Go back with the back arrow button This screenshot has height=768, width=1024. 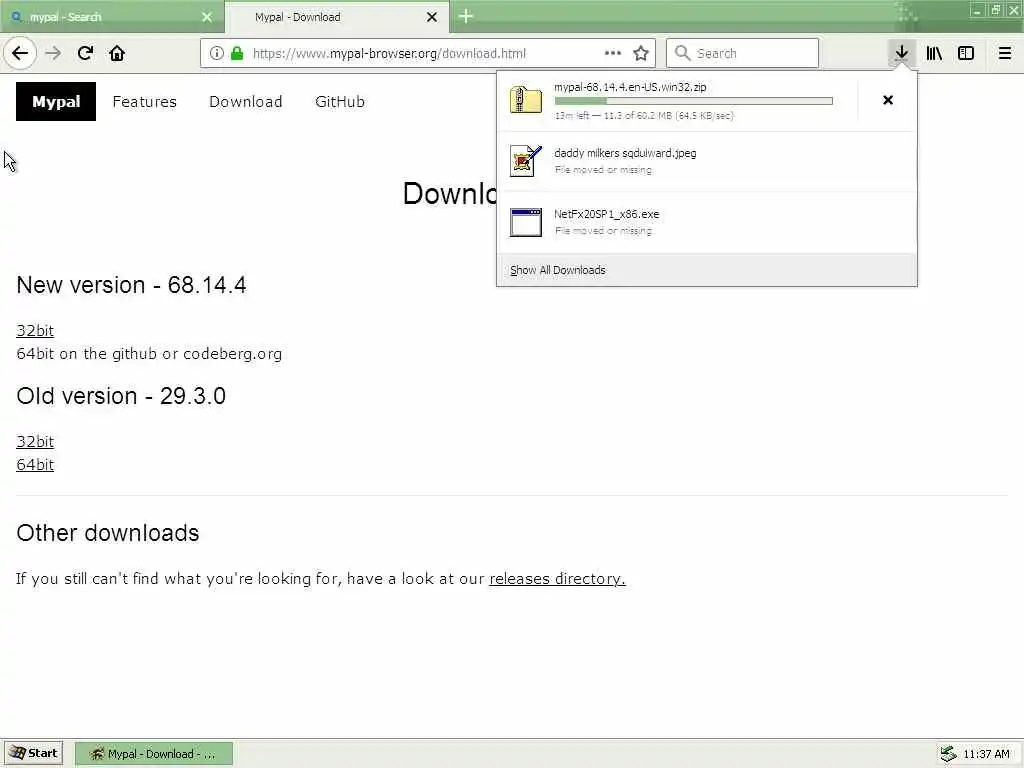(20, 54)
